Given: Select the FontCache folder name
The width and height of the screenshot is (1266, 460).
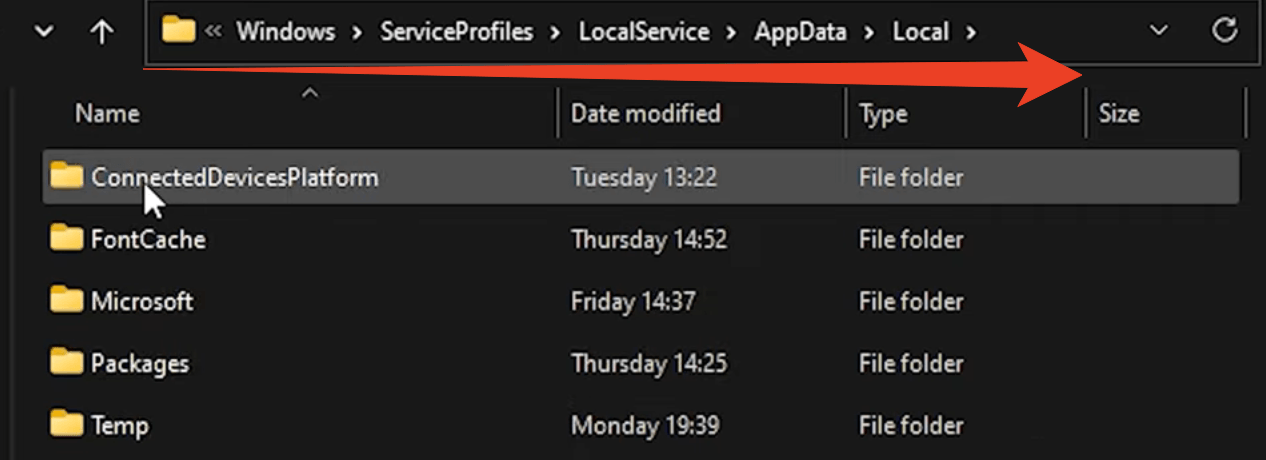Looking at the screenshot, I should point(148,240).
